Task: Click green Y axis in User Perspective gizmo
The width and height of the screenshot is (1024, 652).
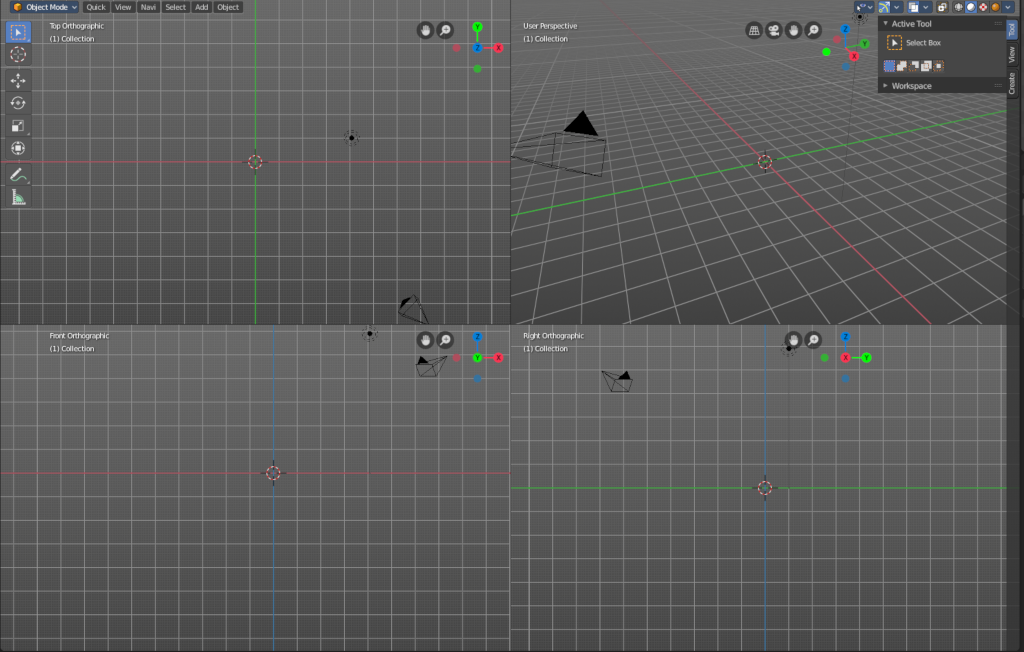Action: click(x=864, y=44)
